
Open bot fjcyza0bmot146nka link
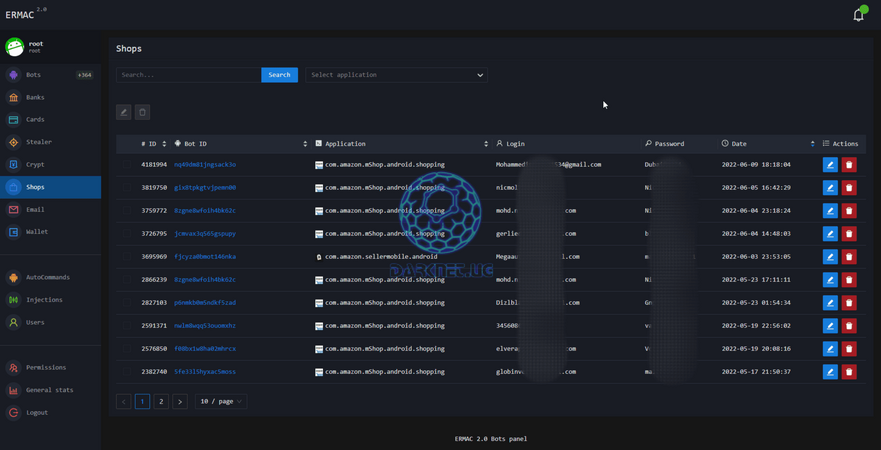tap(205, 257)
